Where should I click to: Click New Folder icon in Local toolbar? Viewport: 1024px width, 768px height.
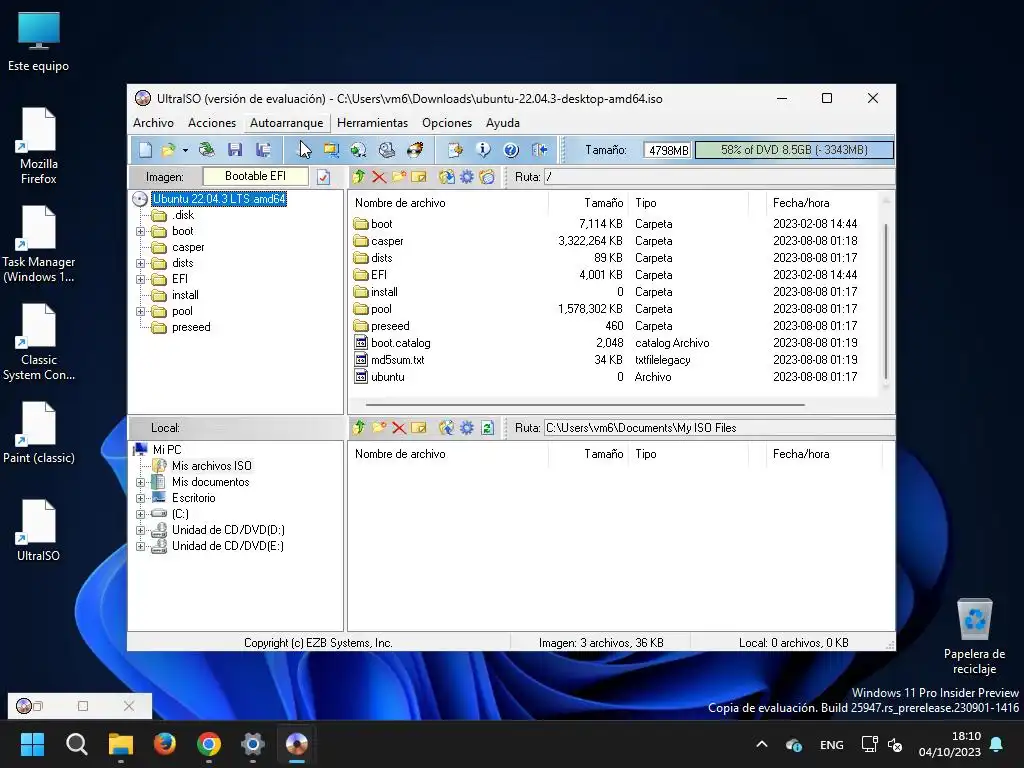pyautogui.click(x=379, y=428)
